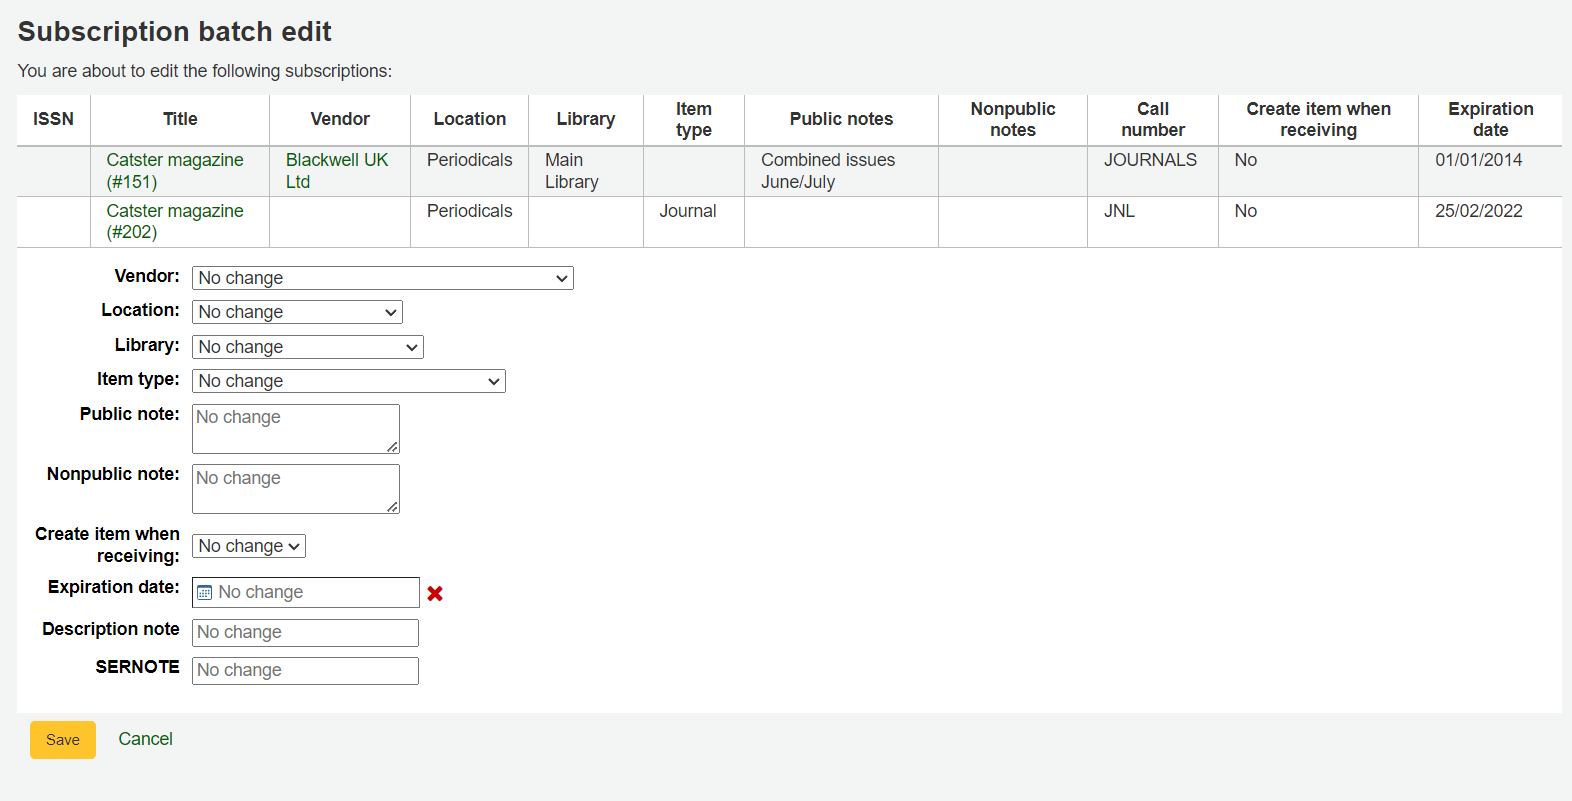Click the SERNOTE input field

pos(305,670)
